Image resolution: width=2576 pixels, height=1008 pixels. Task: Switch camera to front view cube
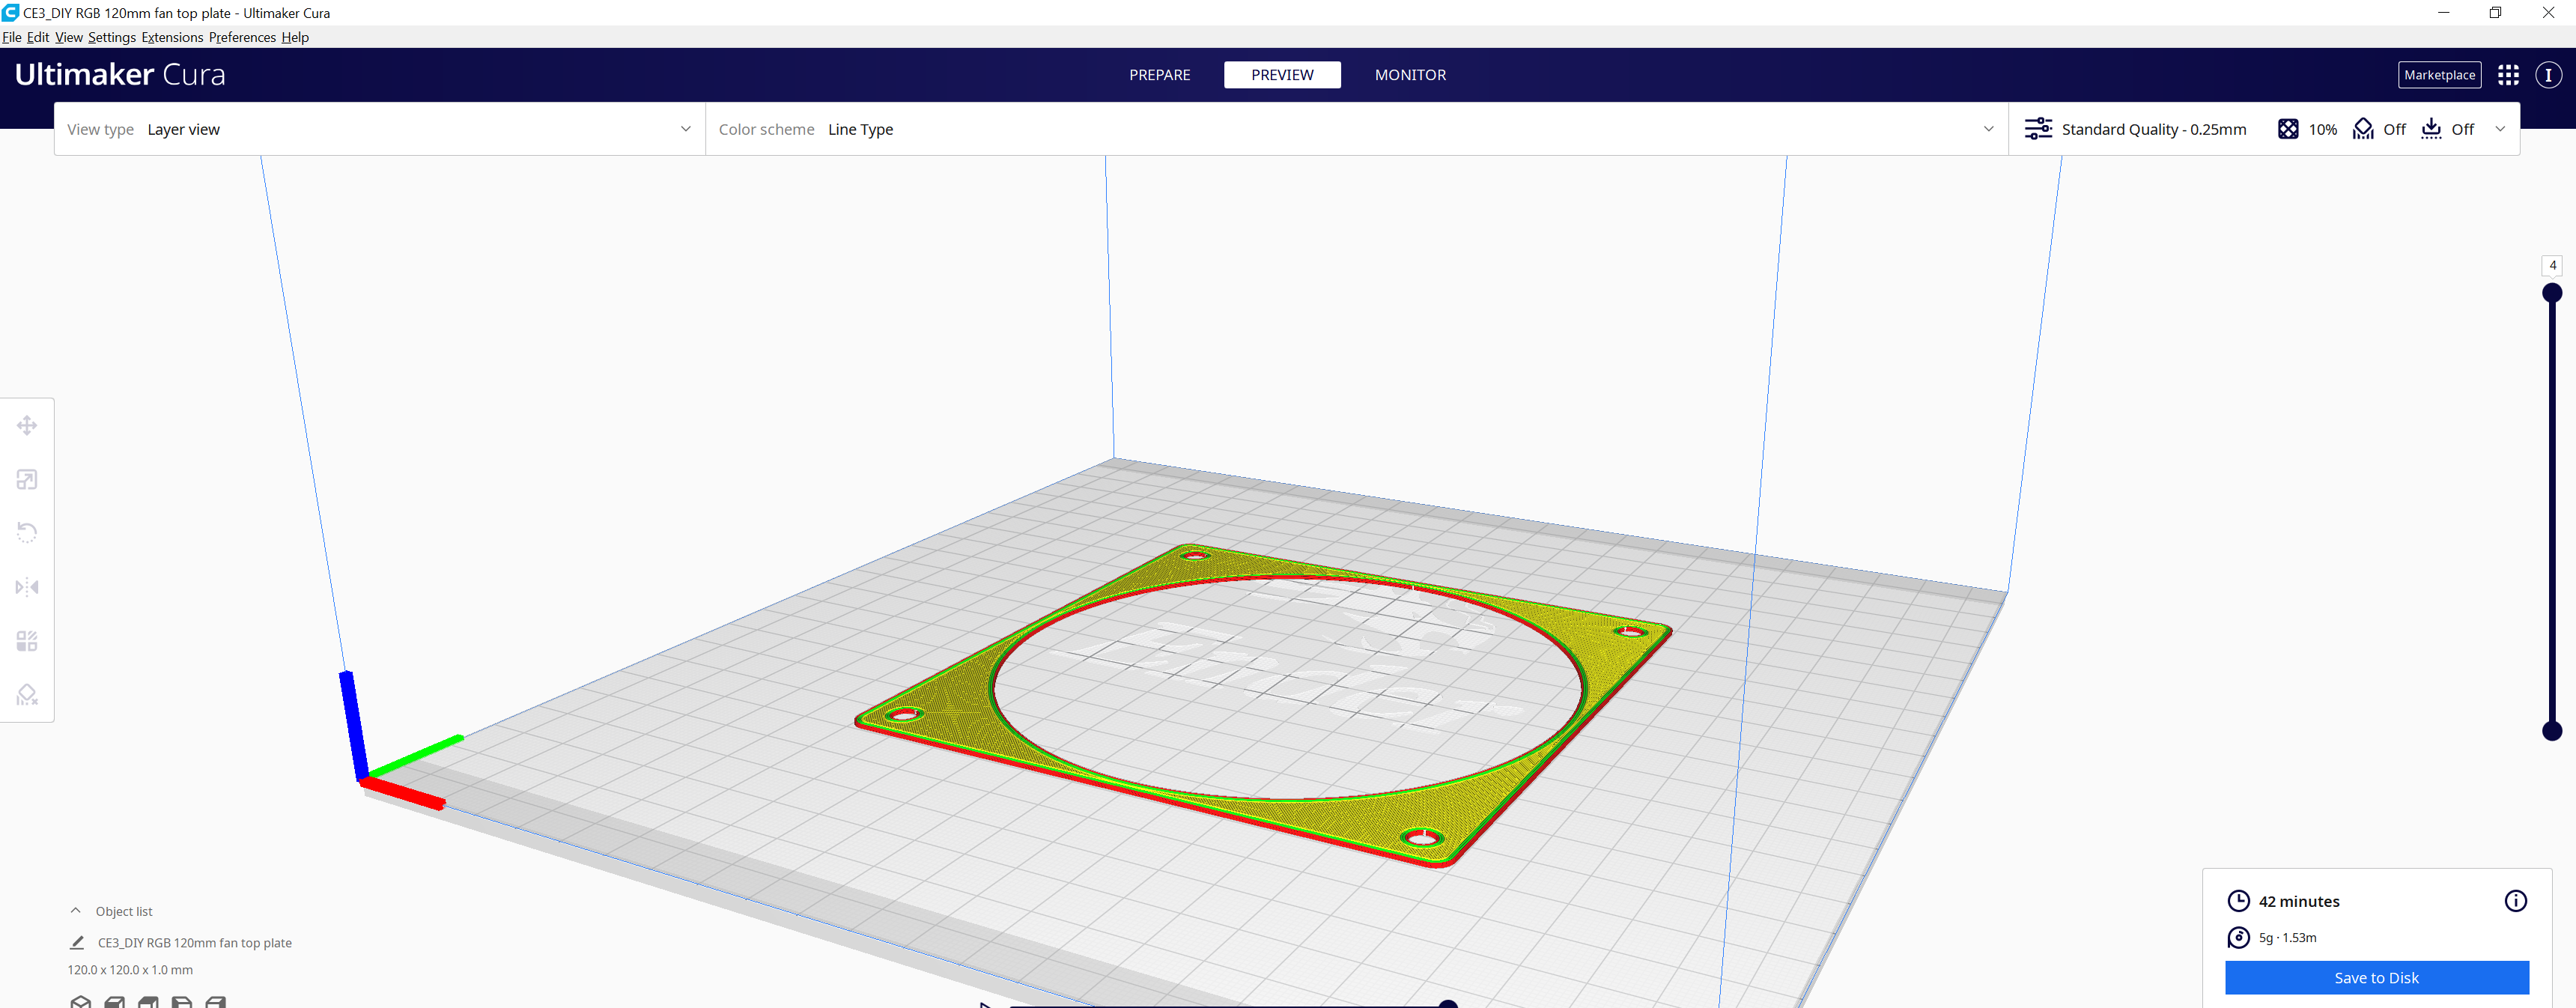click(115, 1001)
